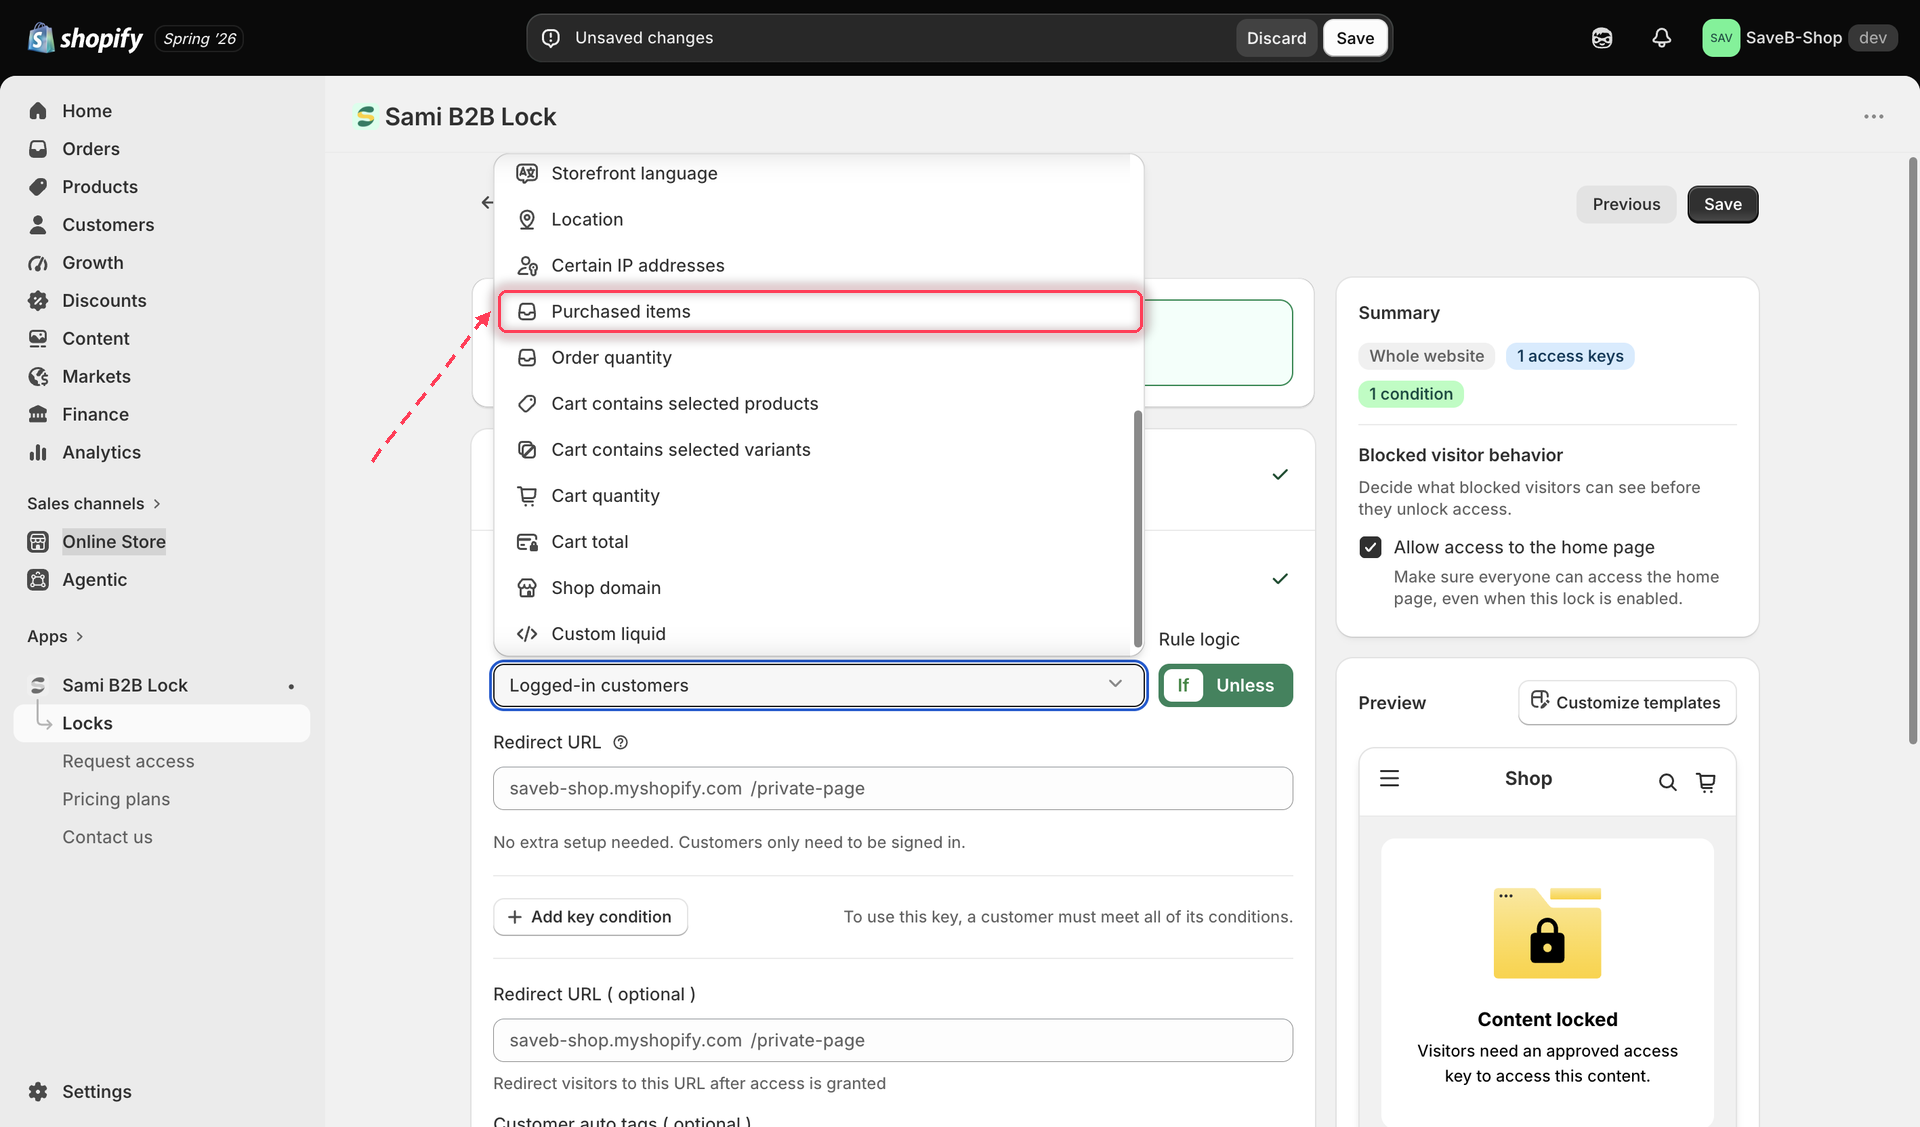Choose Location from the condition list

pos(819,220)
